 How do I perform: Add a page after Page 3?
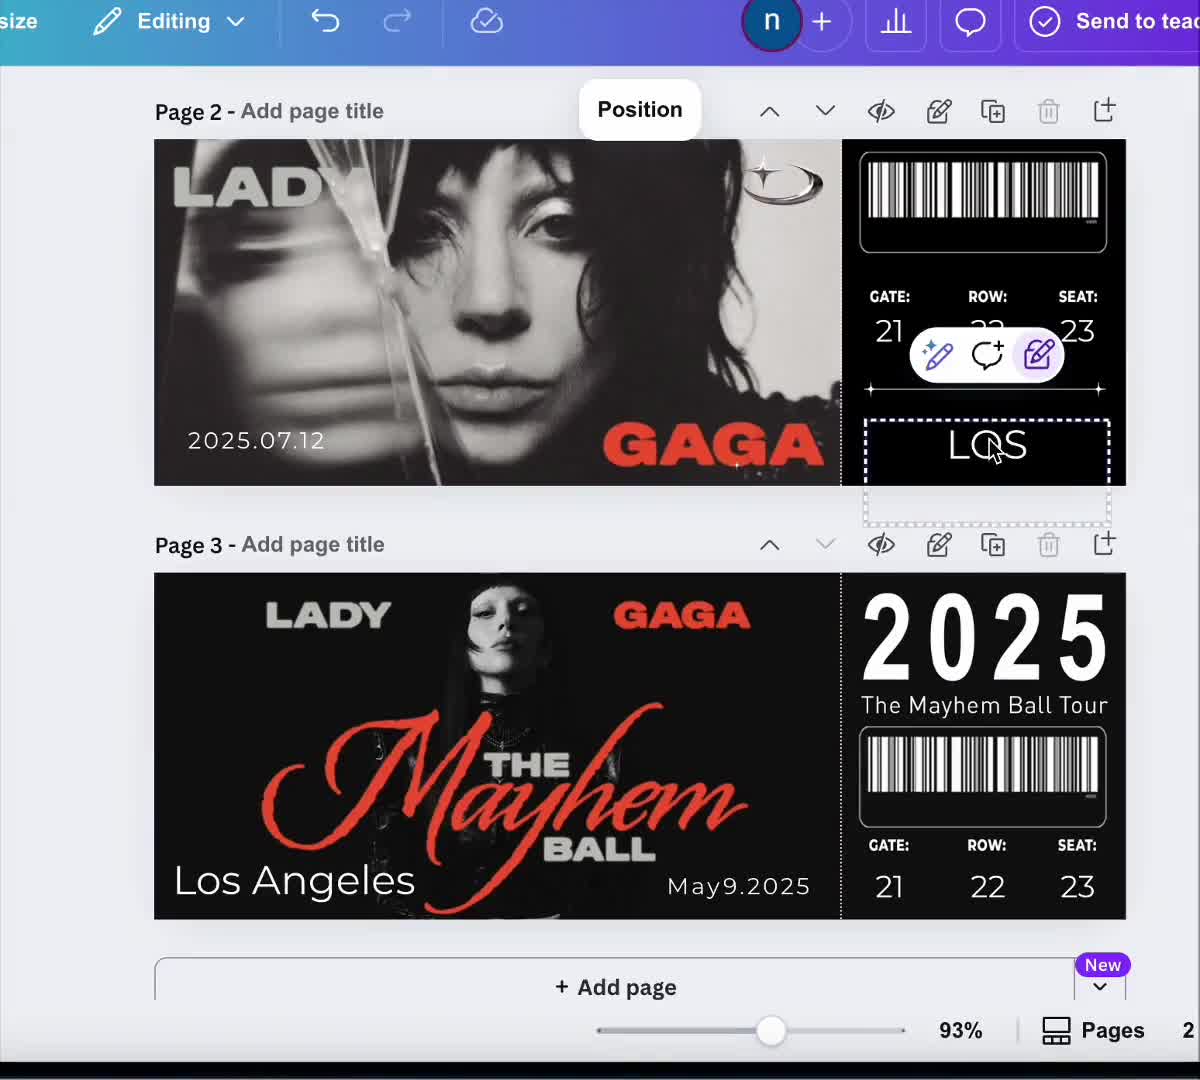1104,545
